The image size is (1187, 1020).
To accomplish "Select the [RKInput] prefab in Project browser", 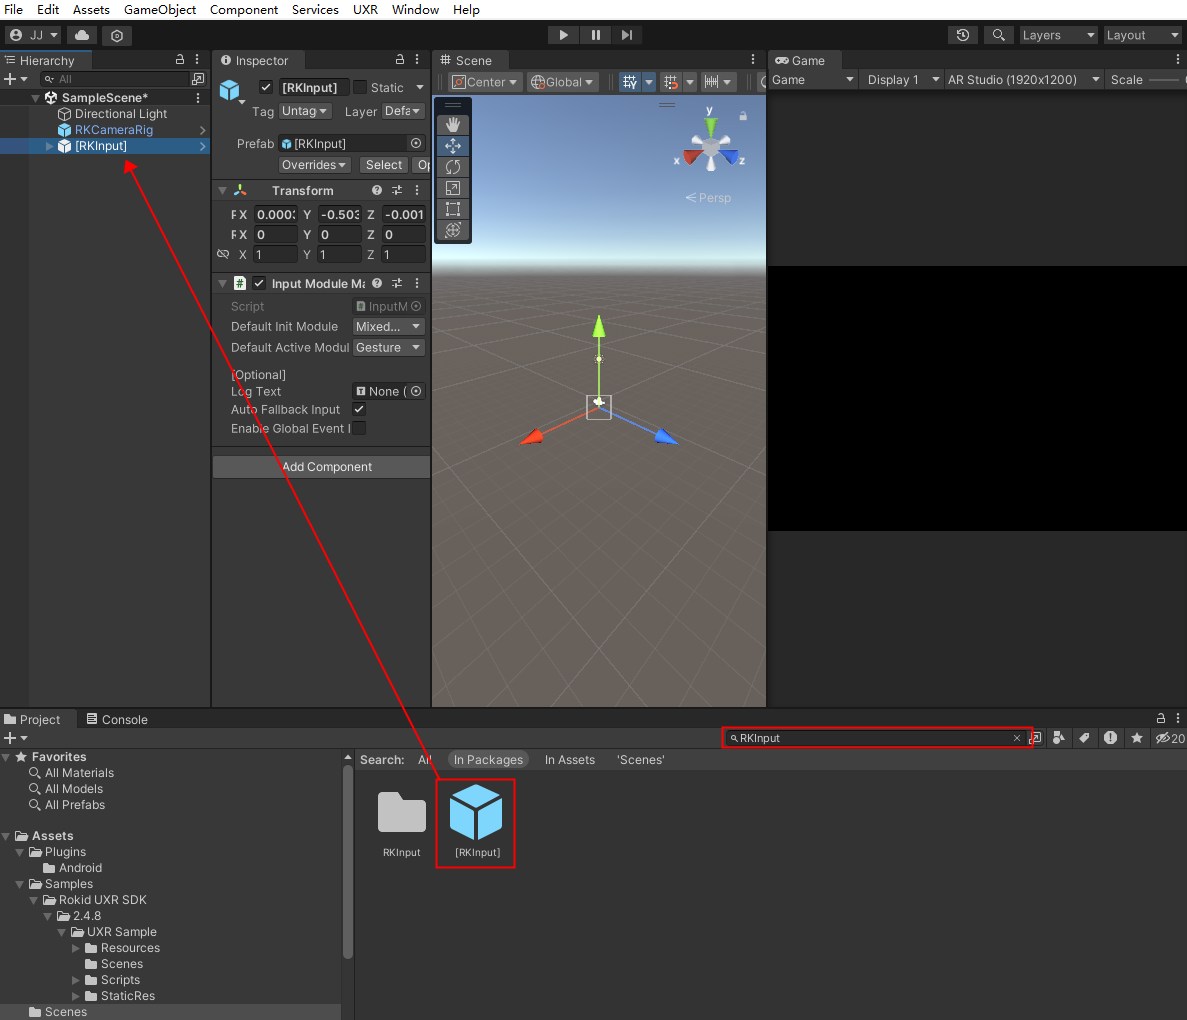I will click(x=475, y=815).
